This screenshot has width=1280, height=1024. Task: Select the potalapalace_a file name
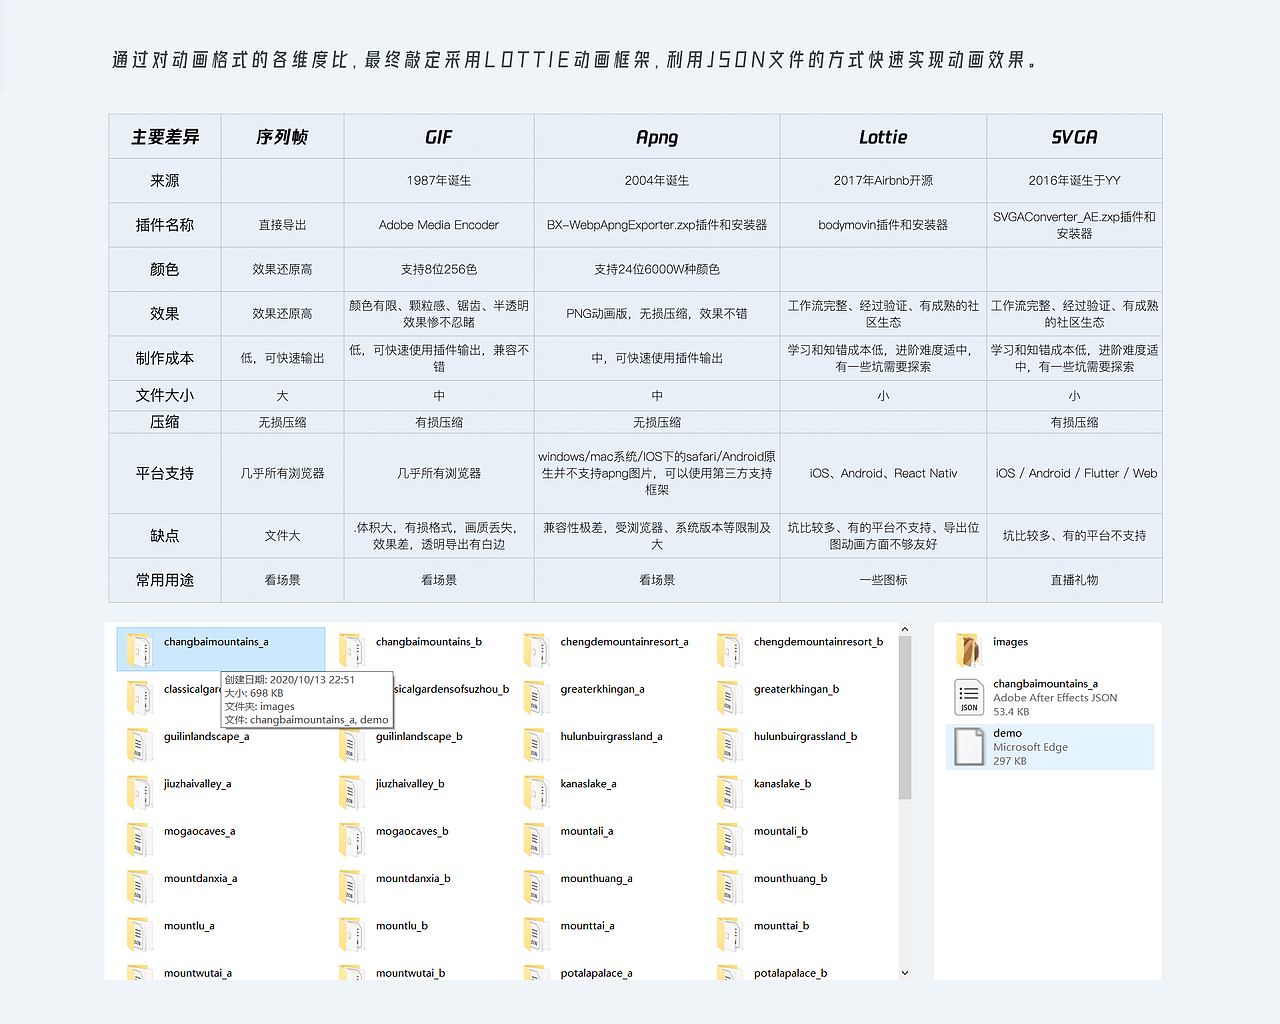click(596, 973)
